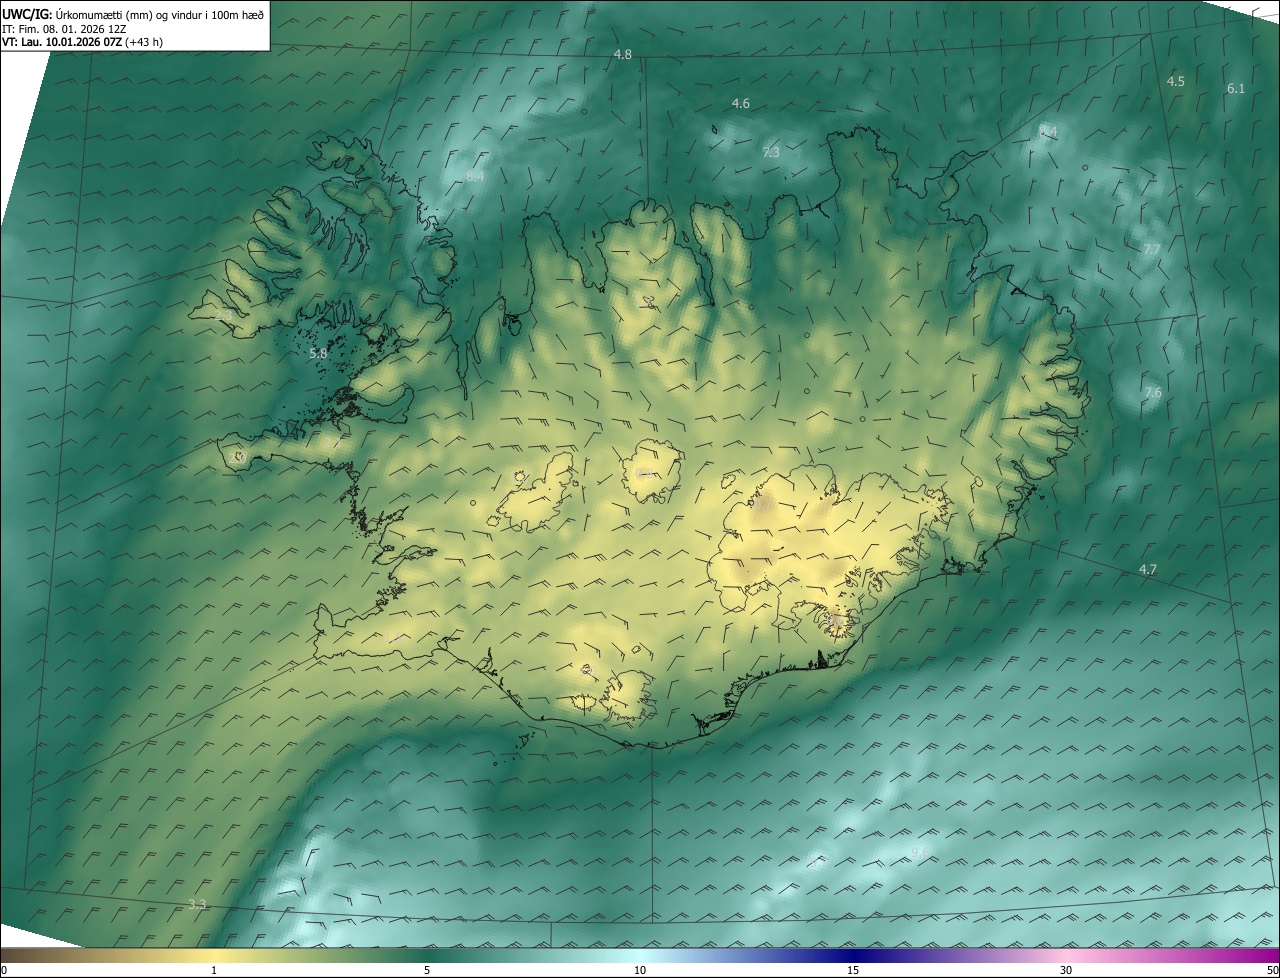Select the 7.6 value label
The height and width of the screenshot is (978, 1280).
point(1153,393)
